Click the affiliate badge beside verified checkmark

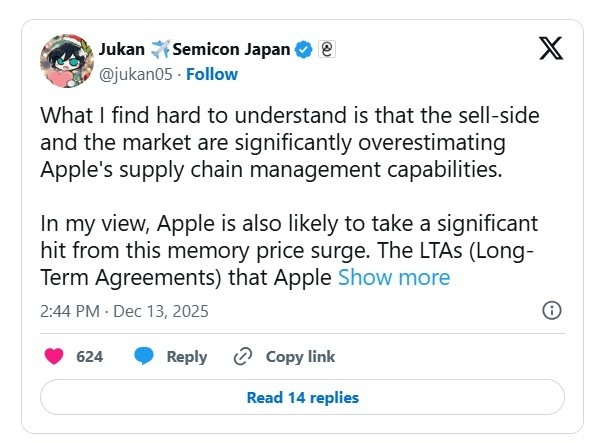tap(326, 49)
